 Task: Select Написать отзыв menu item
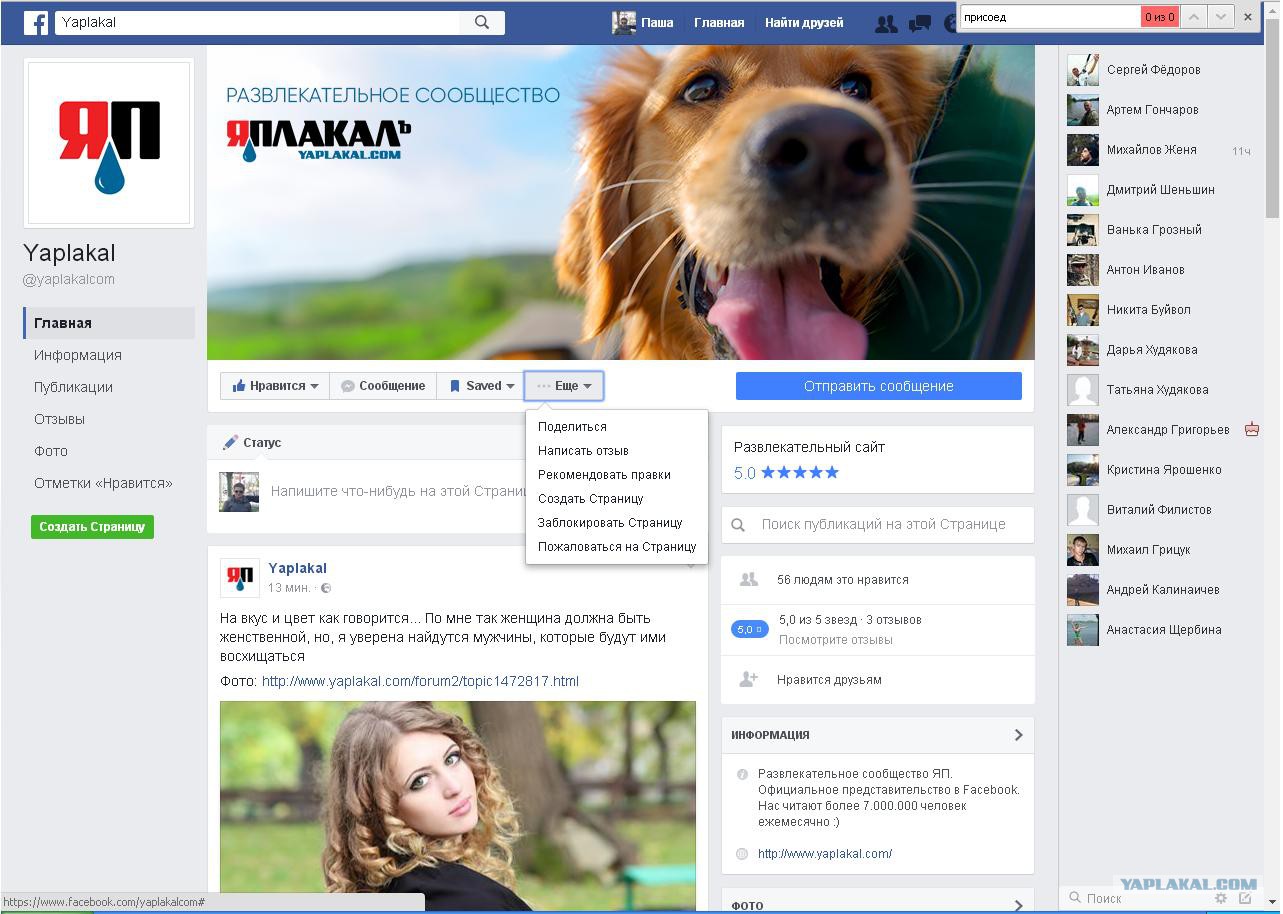click(x=583, y=451)
